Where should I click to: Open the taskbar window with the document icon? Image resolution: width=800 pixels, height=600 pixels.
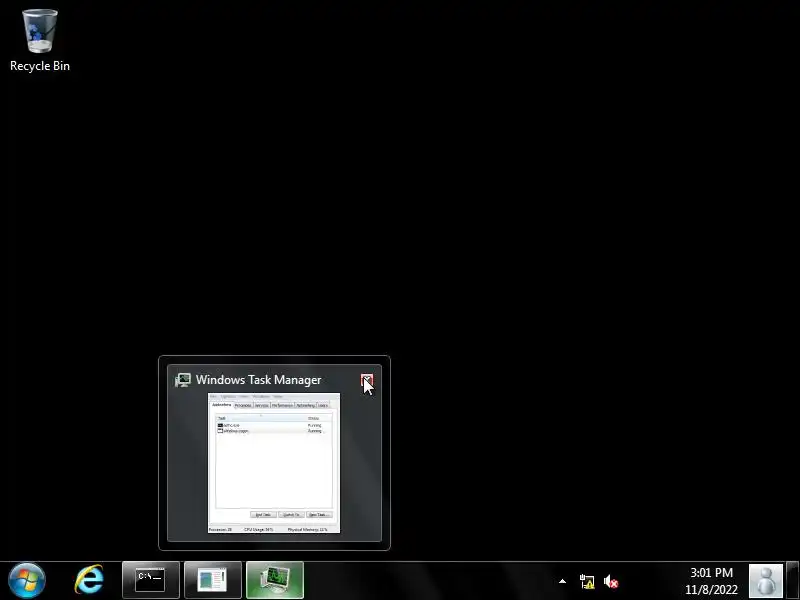pyautogui.click(x=213, y=580)
